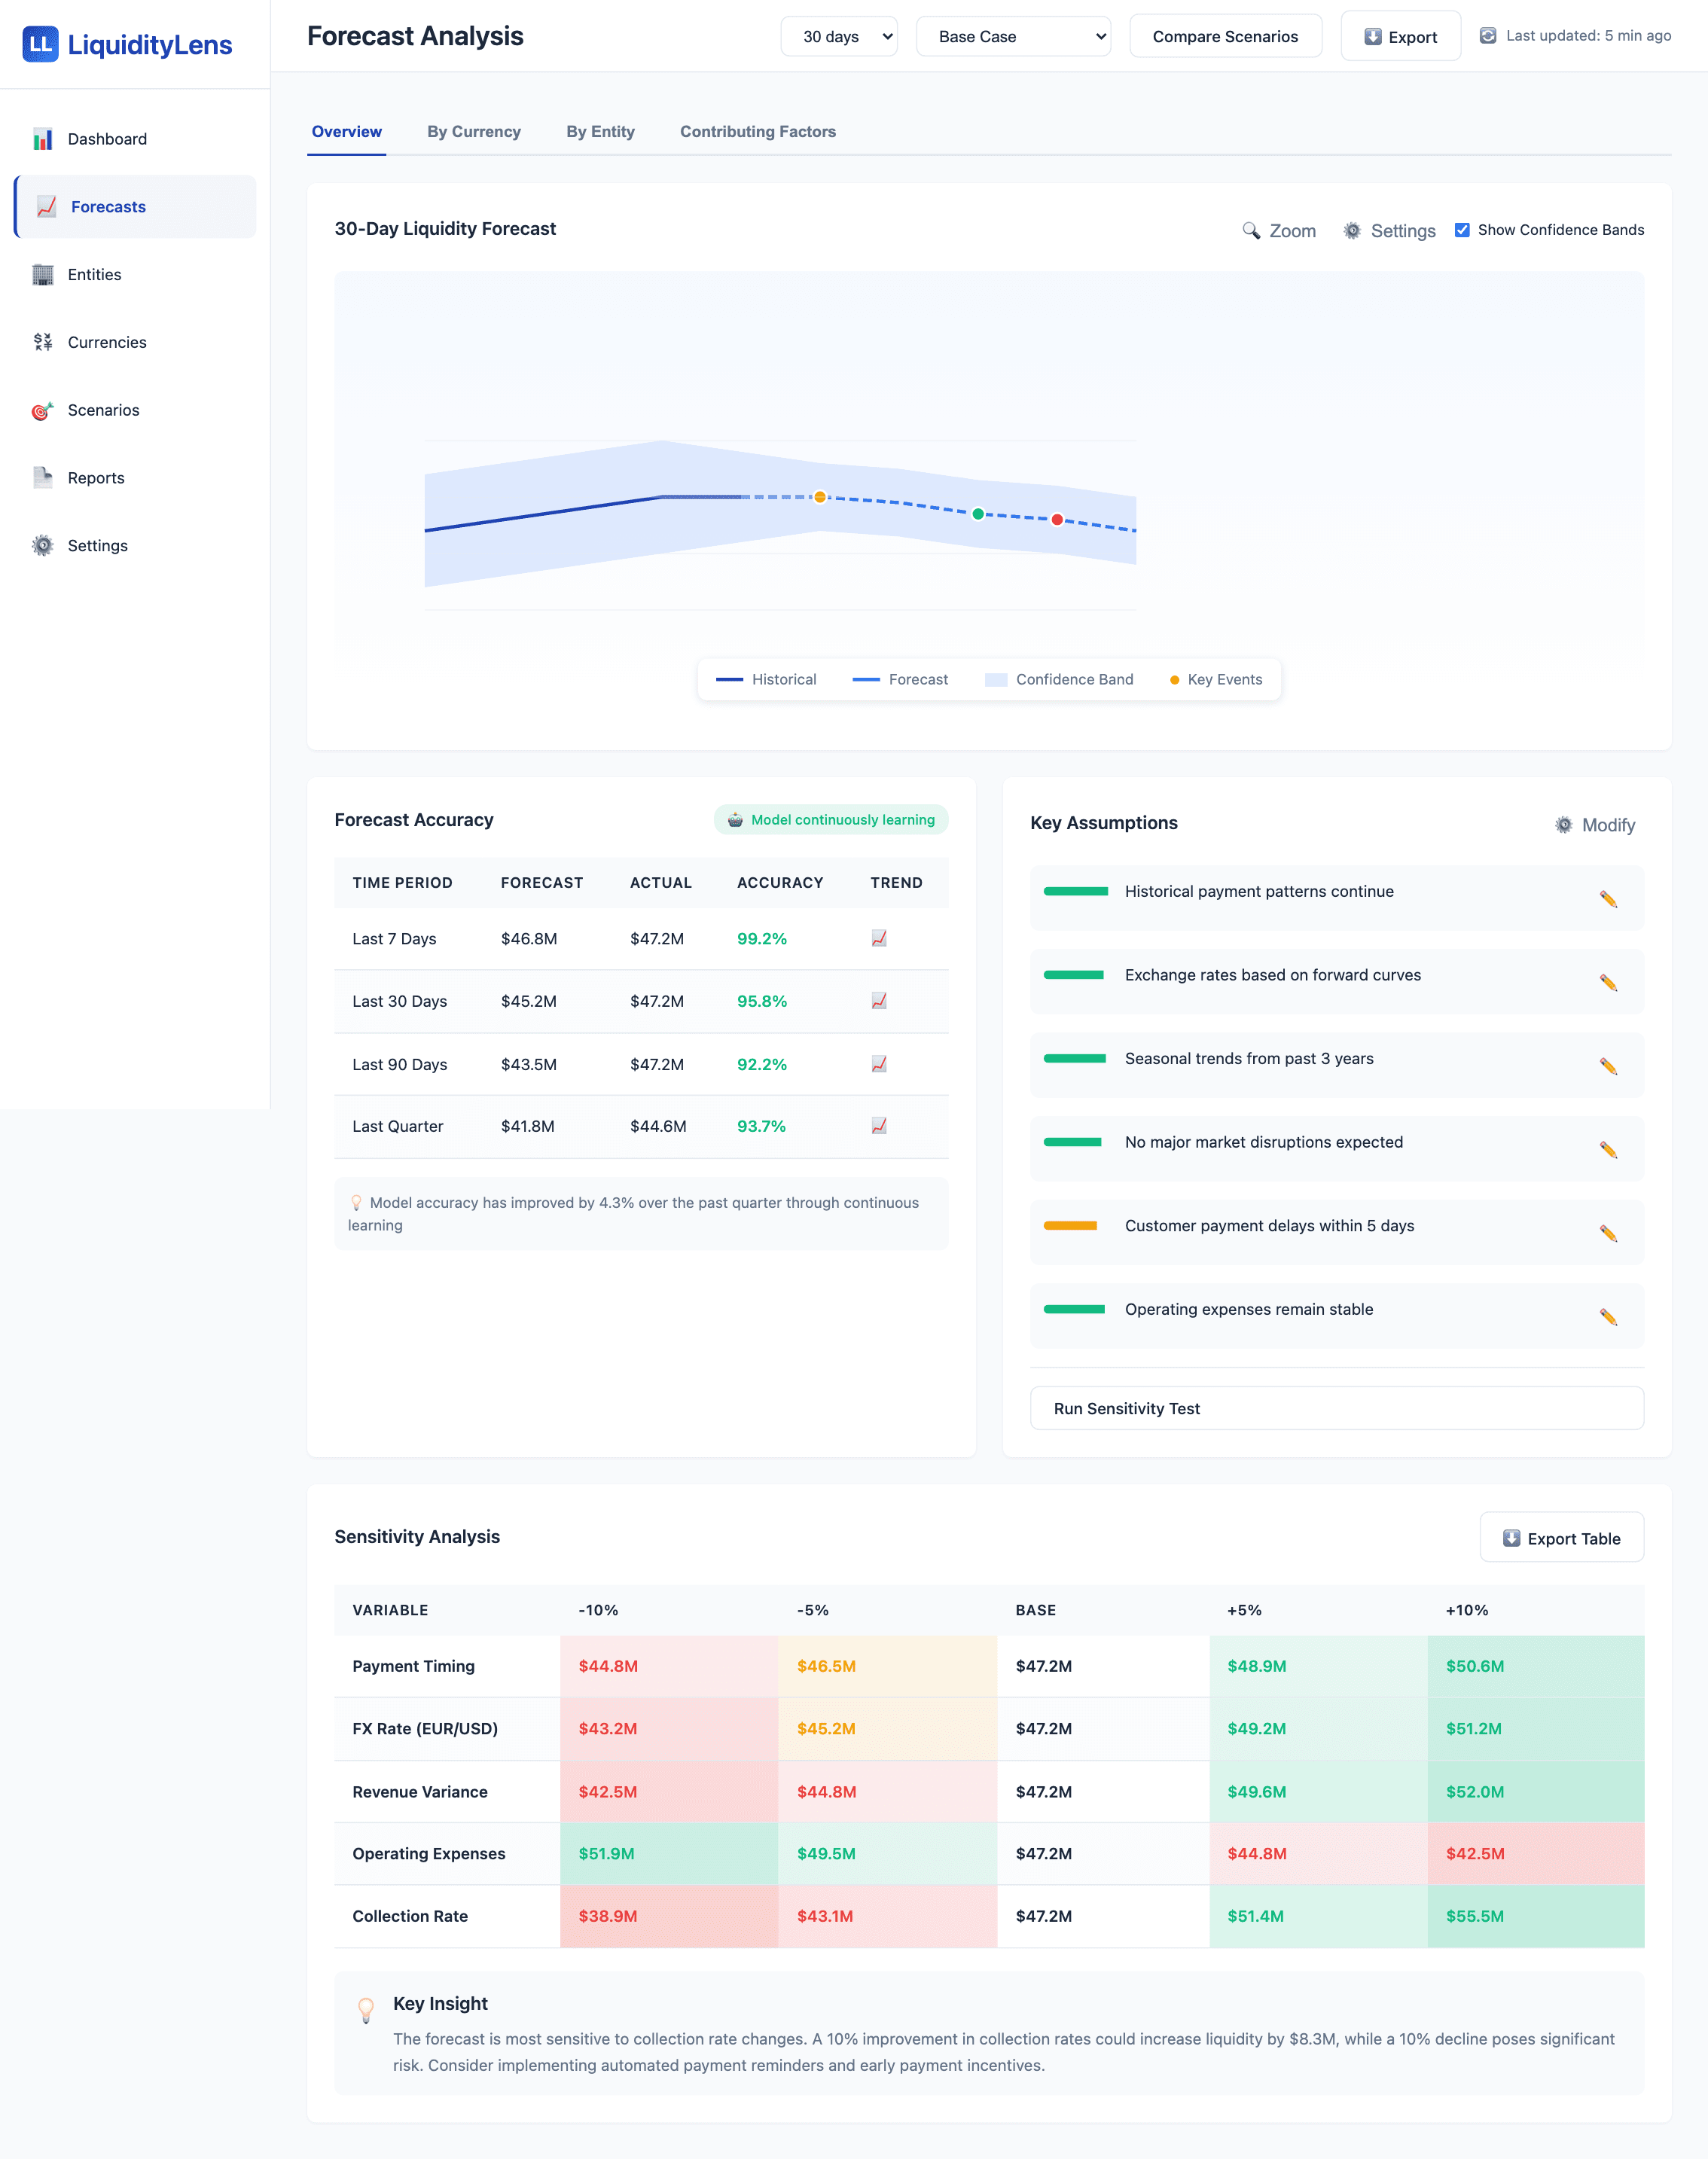Viewport: 1708px width, 2159px height.
Task: Click the Reports document icon
Action: point(42,478)
